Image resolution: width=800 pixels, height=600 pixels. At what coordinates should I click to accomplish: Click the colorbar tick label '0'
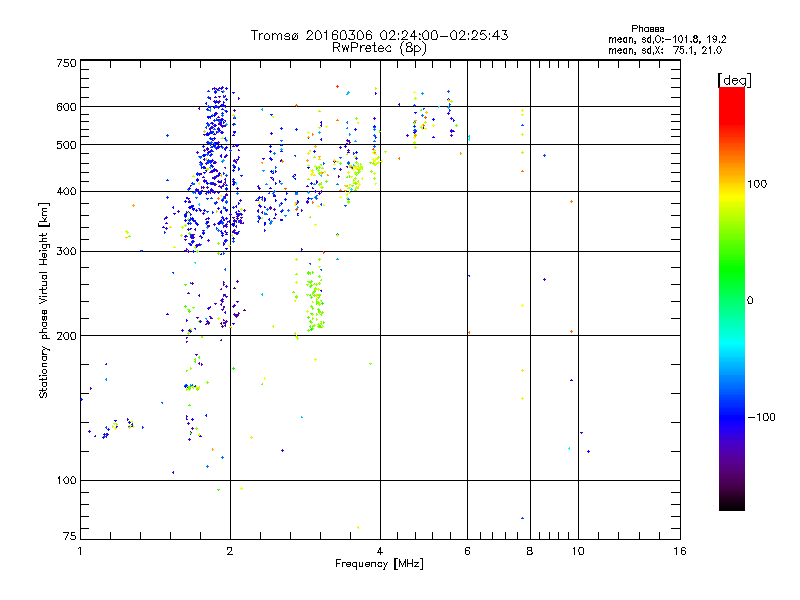(x=750, y=300)
